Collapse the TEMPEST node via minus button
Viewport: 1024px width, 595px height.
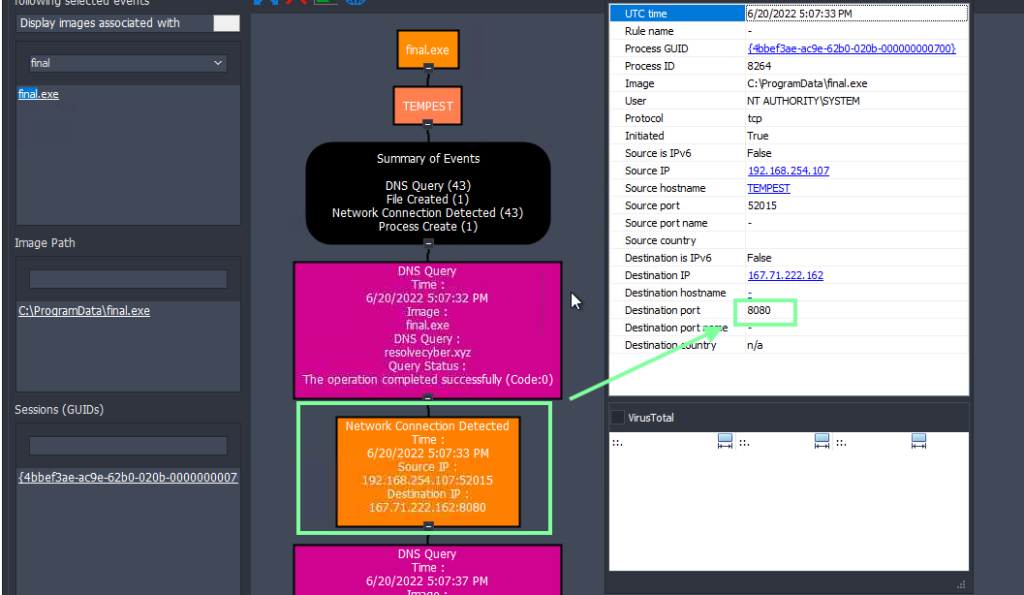pos(428,124)
